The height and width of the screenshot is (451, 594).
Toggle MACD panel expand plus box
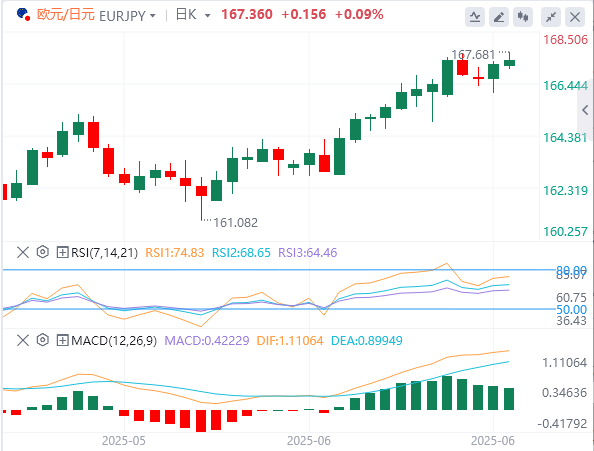point(62,340)
